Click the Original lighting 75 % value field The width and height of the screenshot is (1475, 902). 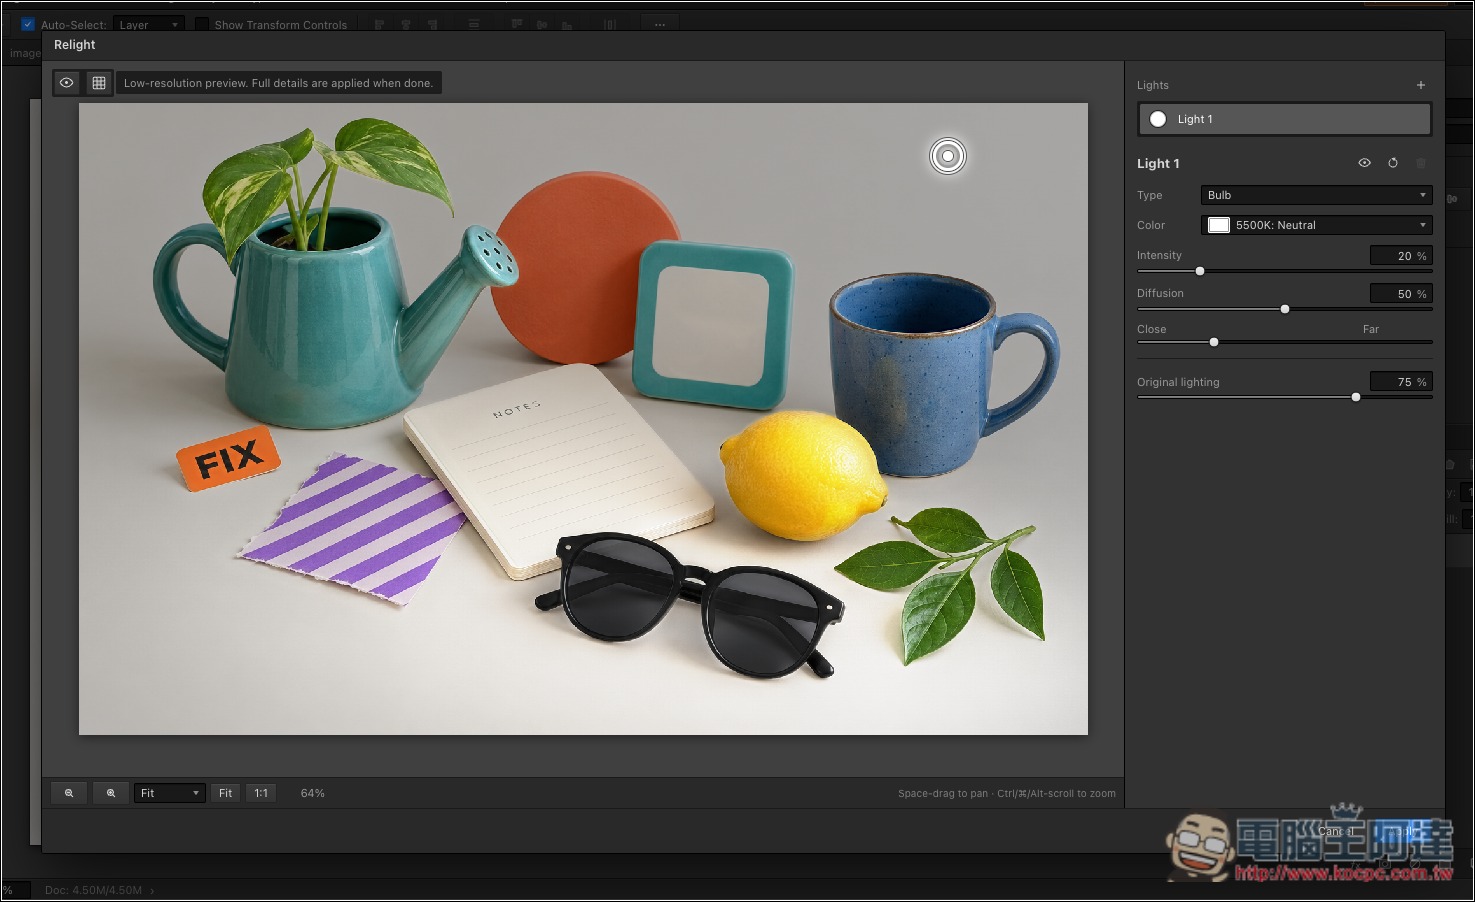(x=1401, y=382)
